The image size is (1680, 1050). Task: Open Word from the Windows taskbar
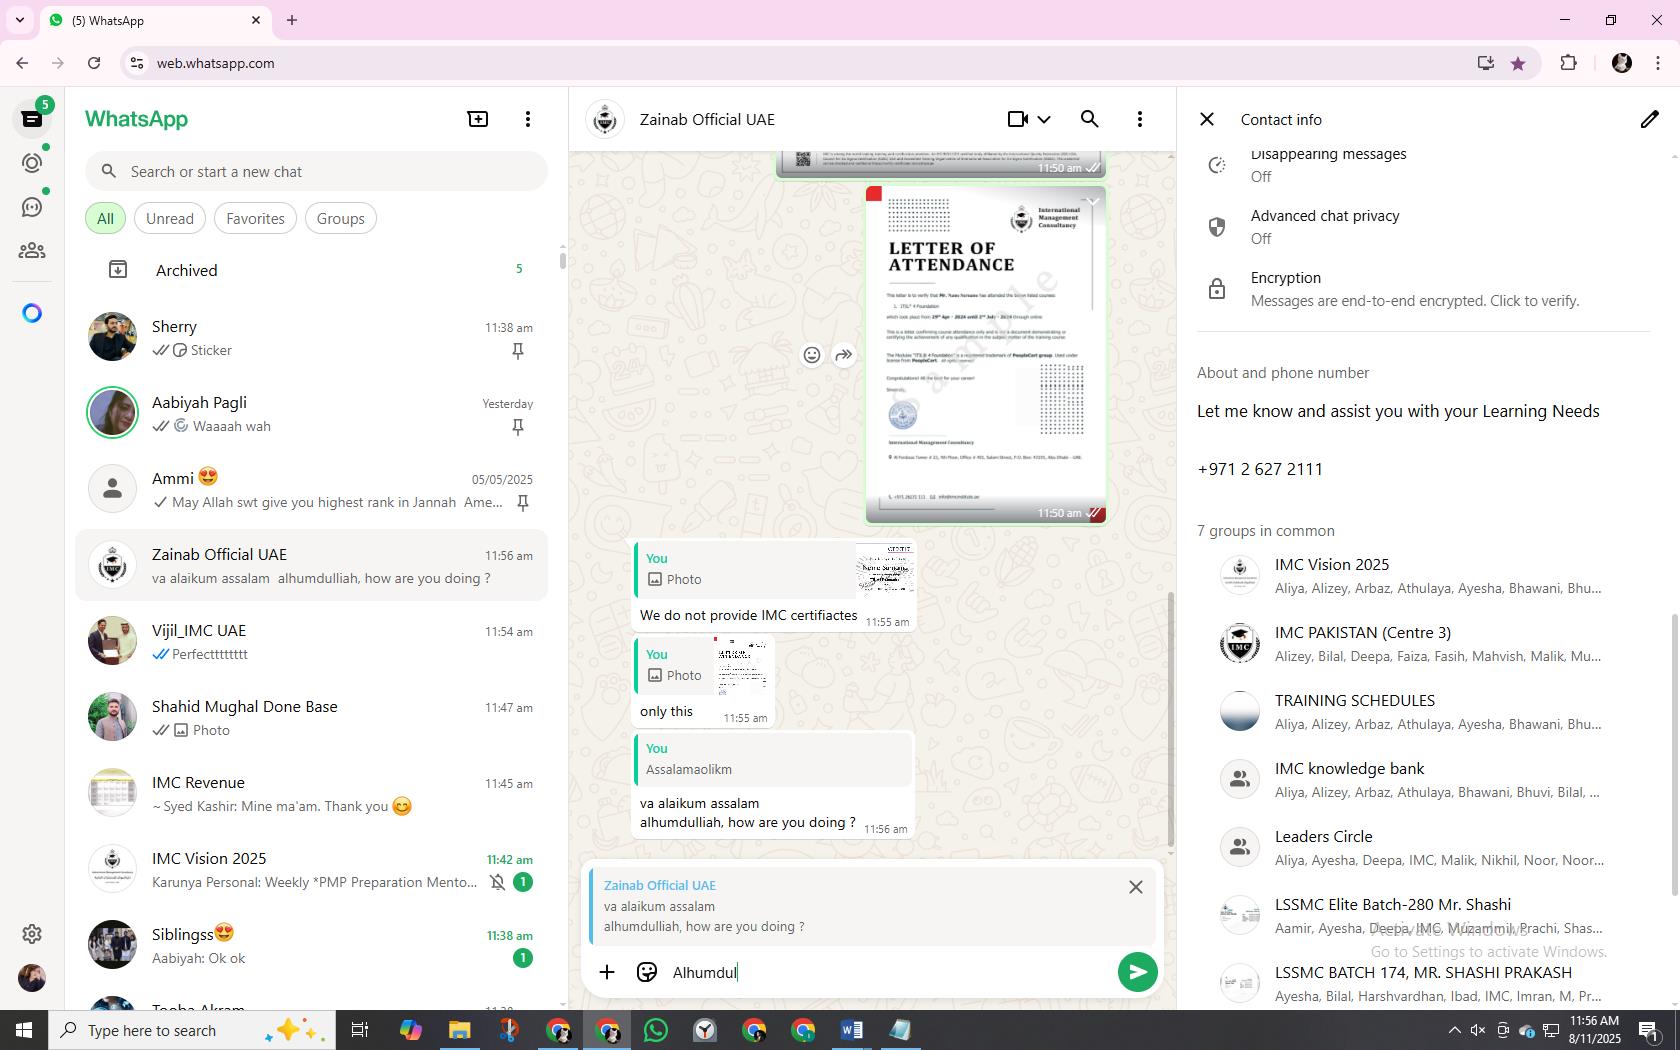[852, 1030]
